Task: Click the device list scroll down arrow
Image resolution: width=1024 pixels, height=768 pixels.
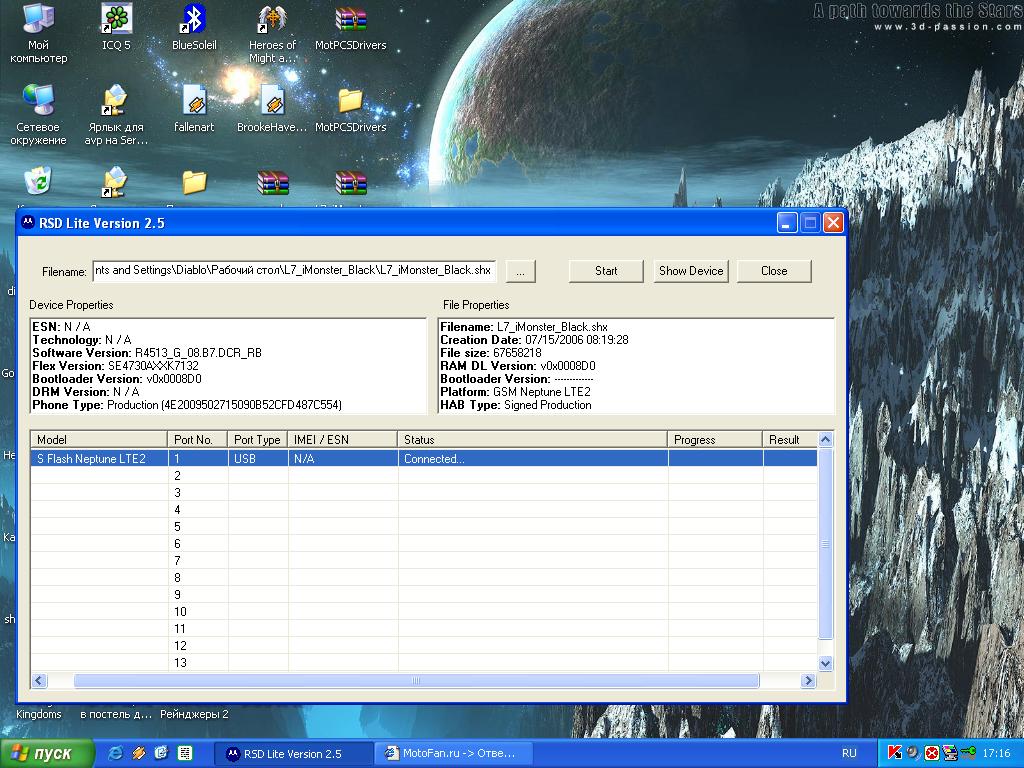Action: (x=825, y=664)
